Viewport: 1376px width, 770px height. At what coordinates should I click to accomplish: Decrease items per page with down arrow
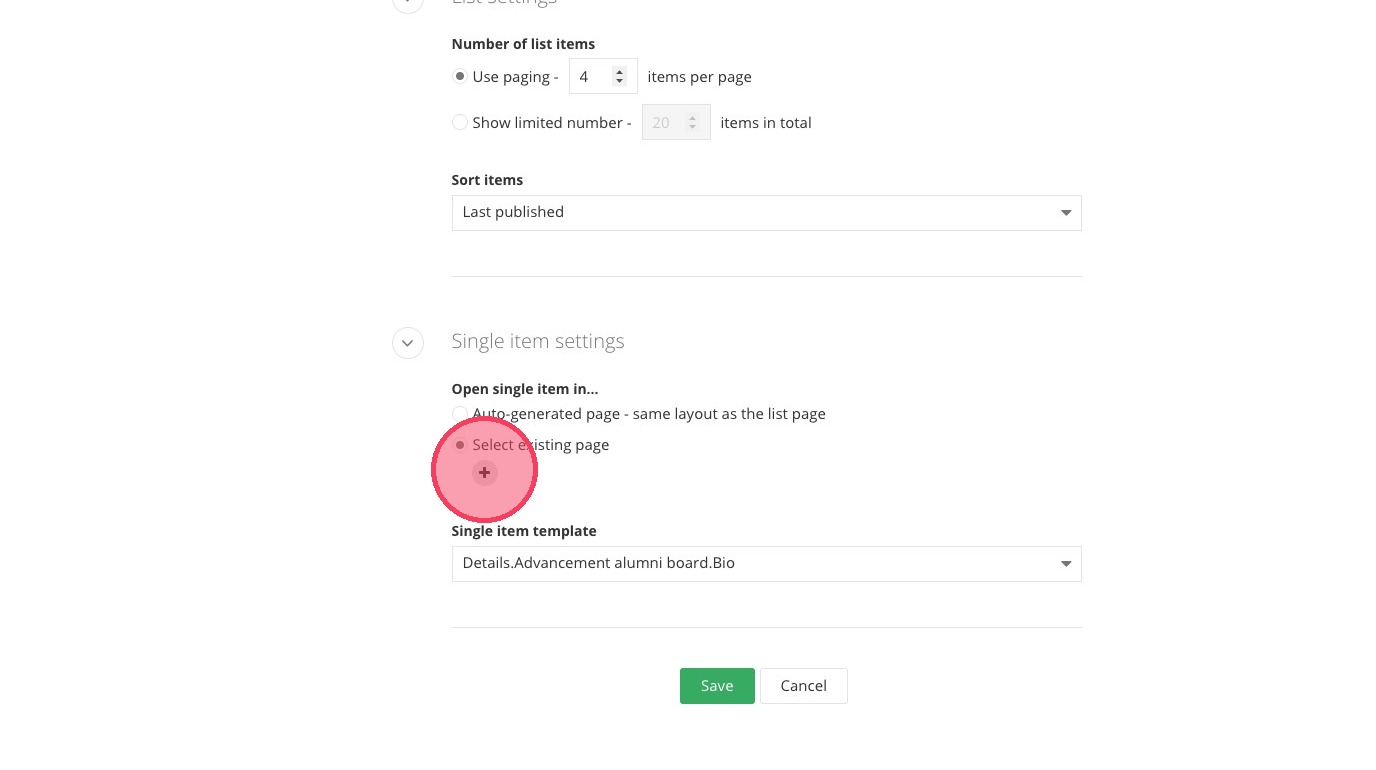click(x=620, y=82)
